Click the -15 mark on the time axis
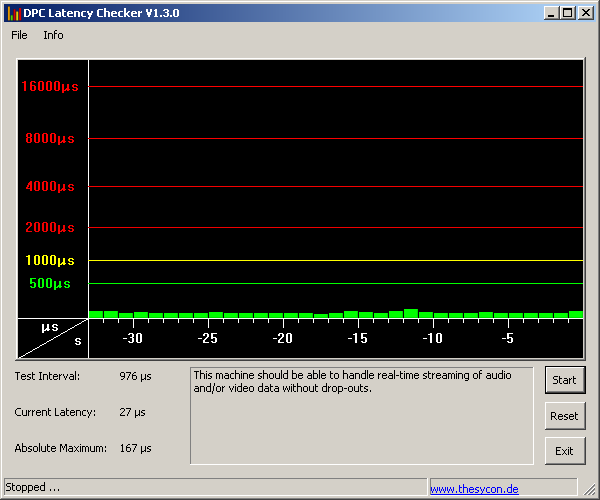This screenshot has width=600, height=500. 358,339
